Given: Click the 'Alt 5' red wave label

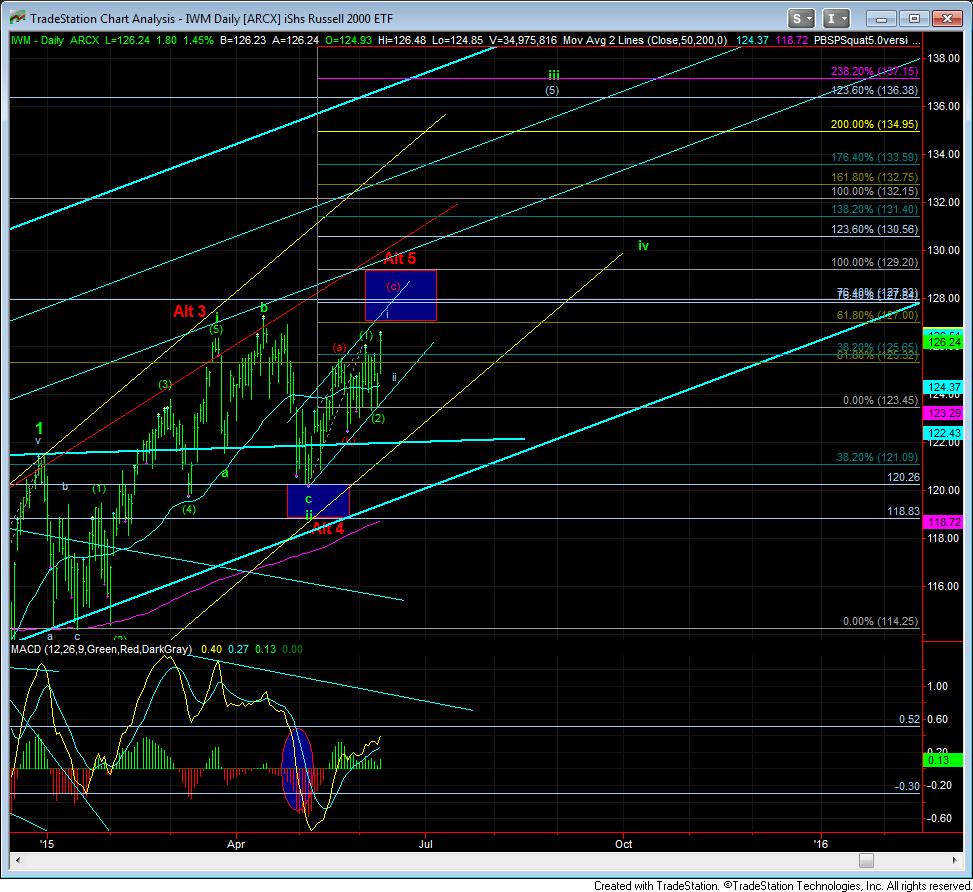Looking at the screenshot, I should point(400,259).
